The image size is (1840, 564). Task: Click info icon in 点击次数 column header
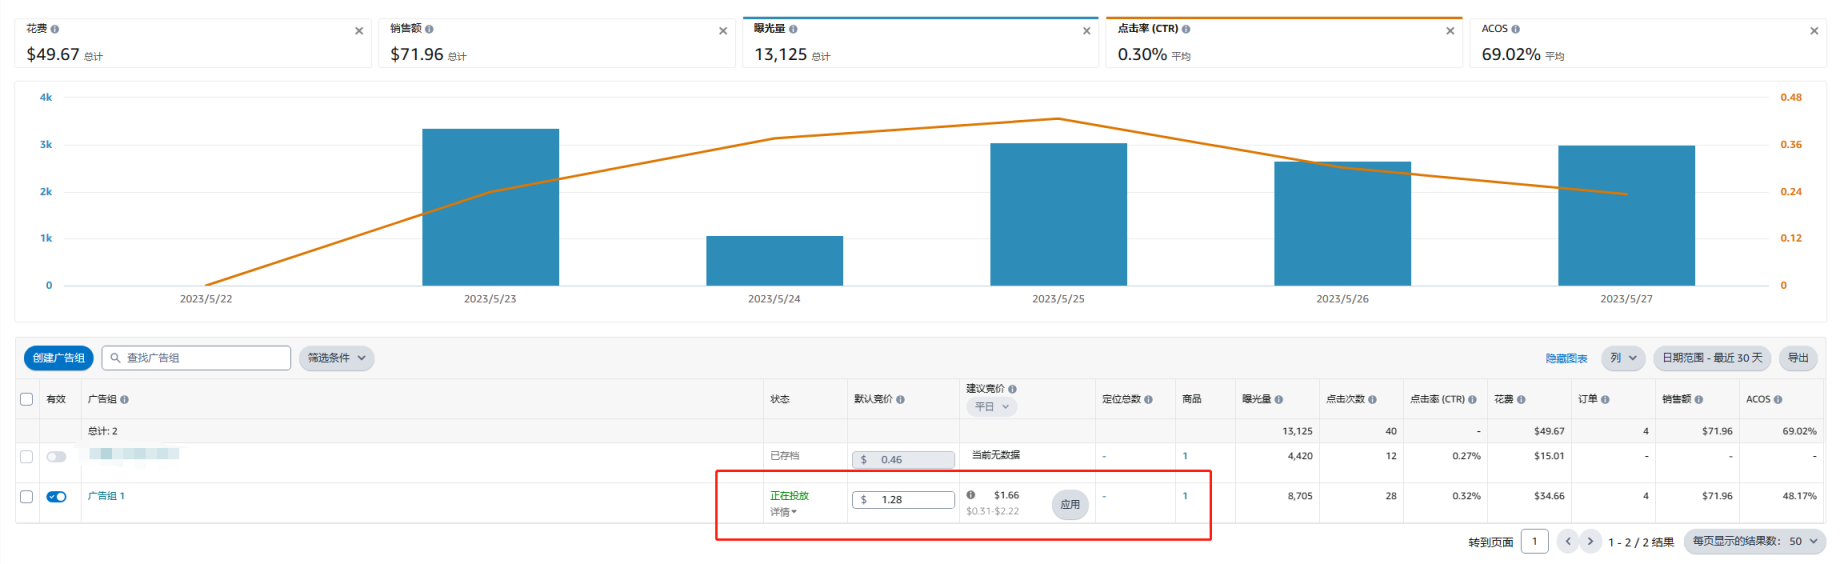point(1372,399)
